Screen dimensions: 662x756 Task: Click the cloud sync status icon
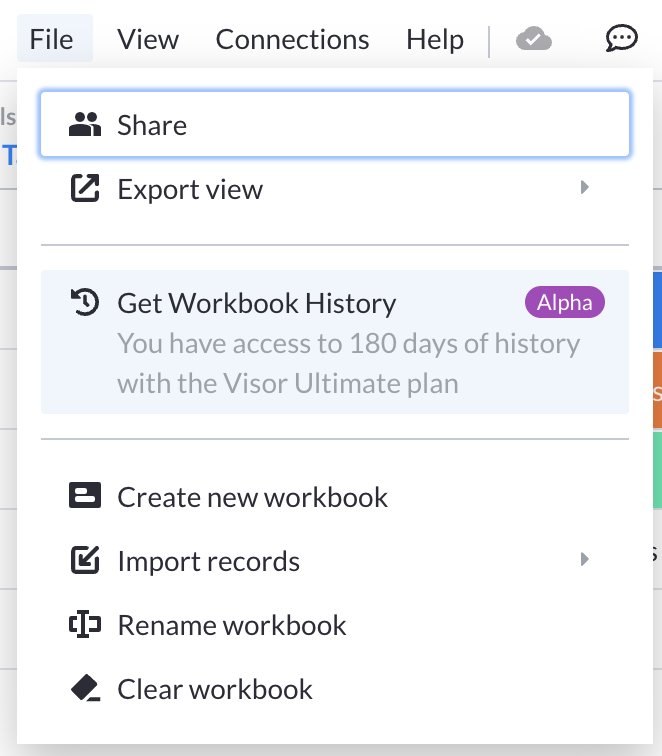(534, 39)
